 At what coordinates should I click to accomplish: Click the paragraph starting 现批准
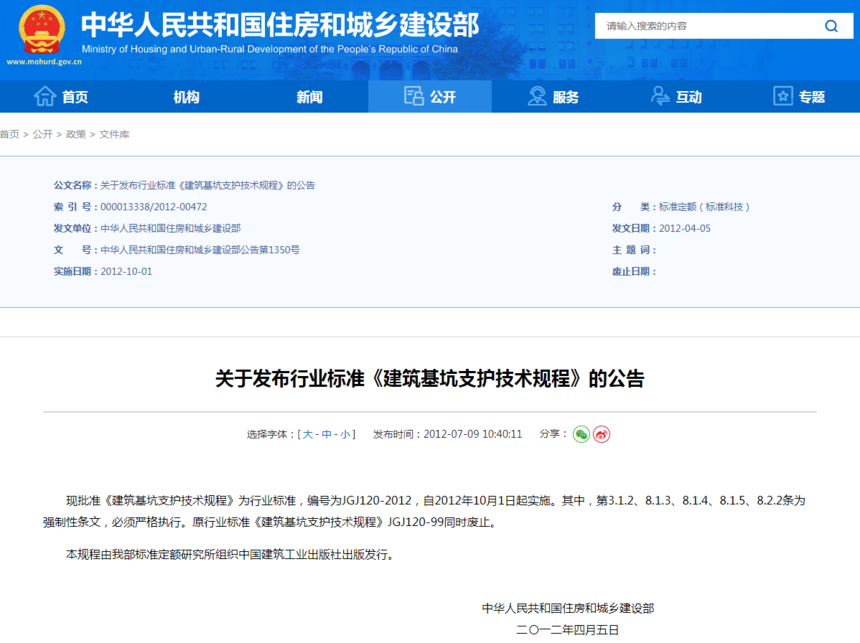tap(424, 511)
